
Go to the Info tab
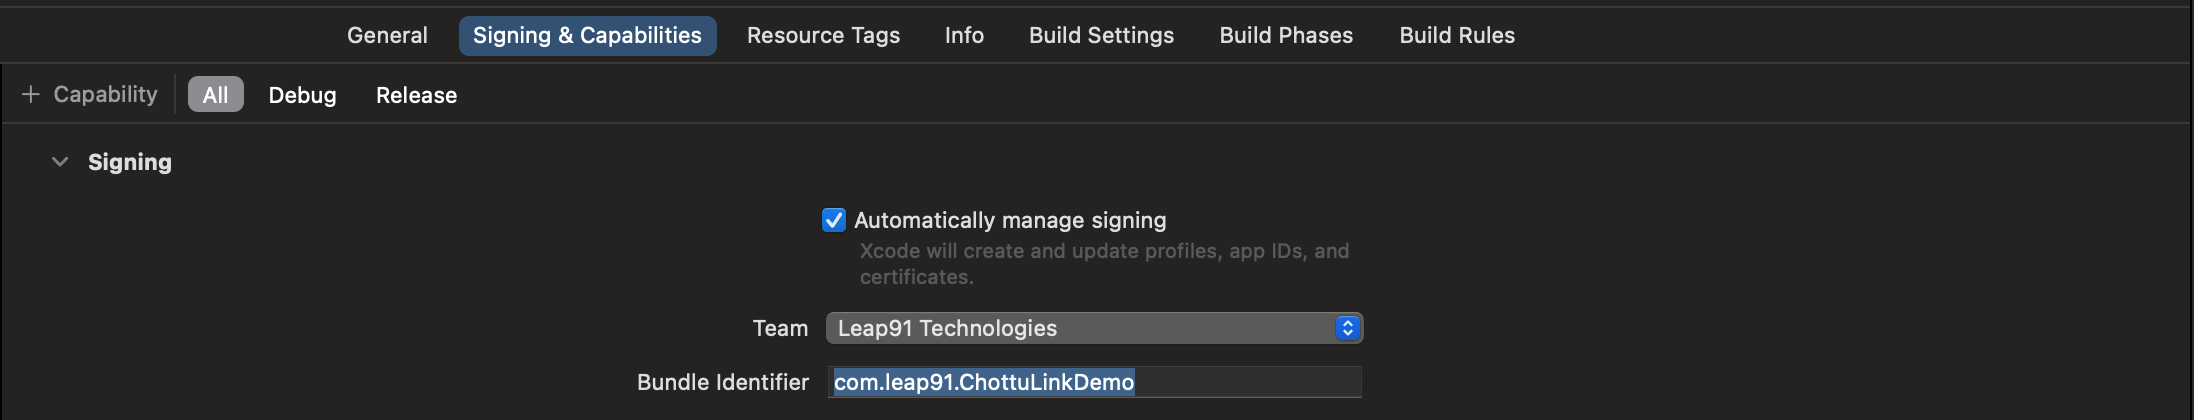click(964, 35)
